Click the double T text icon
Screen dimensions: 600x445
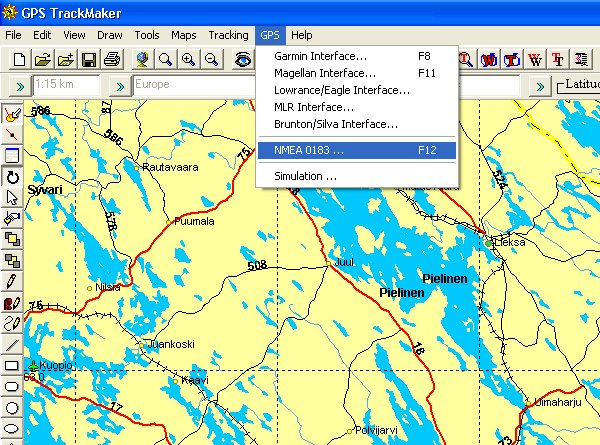coord(558,60)
